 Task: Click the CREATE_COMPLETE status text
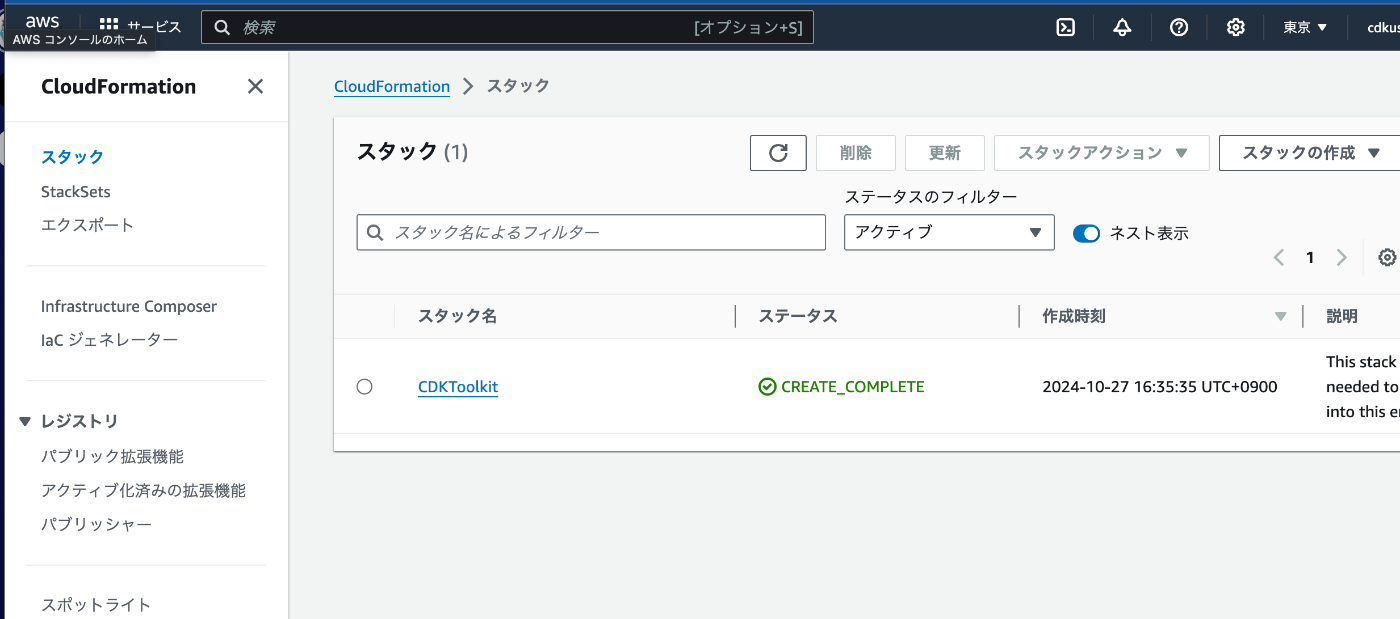pos(853,387)
